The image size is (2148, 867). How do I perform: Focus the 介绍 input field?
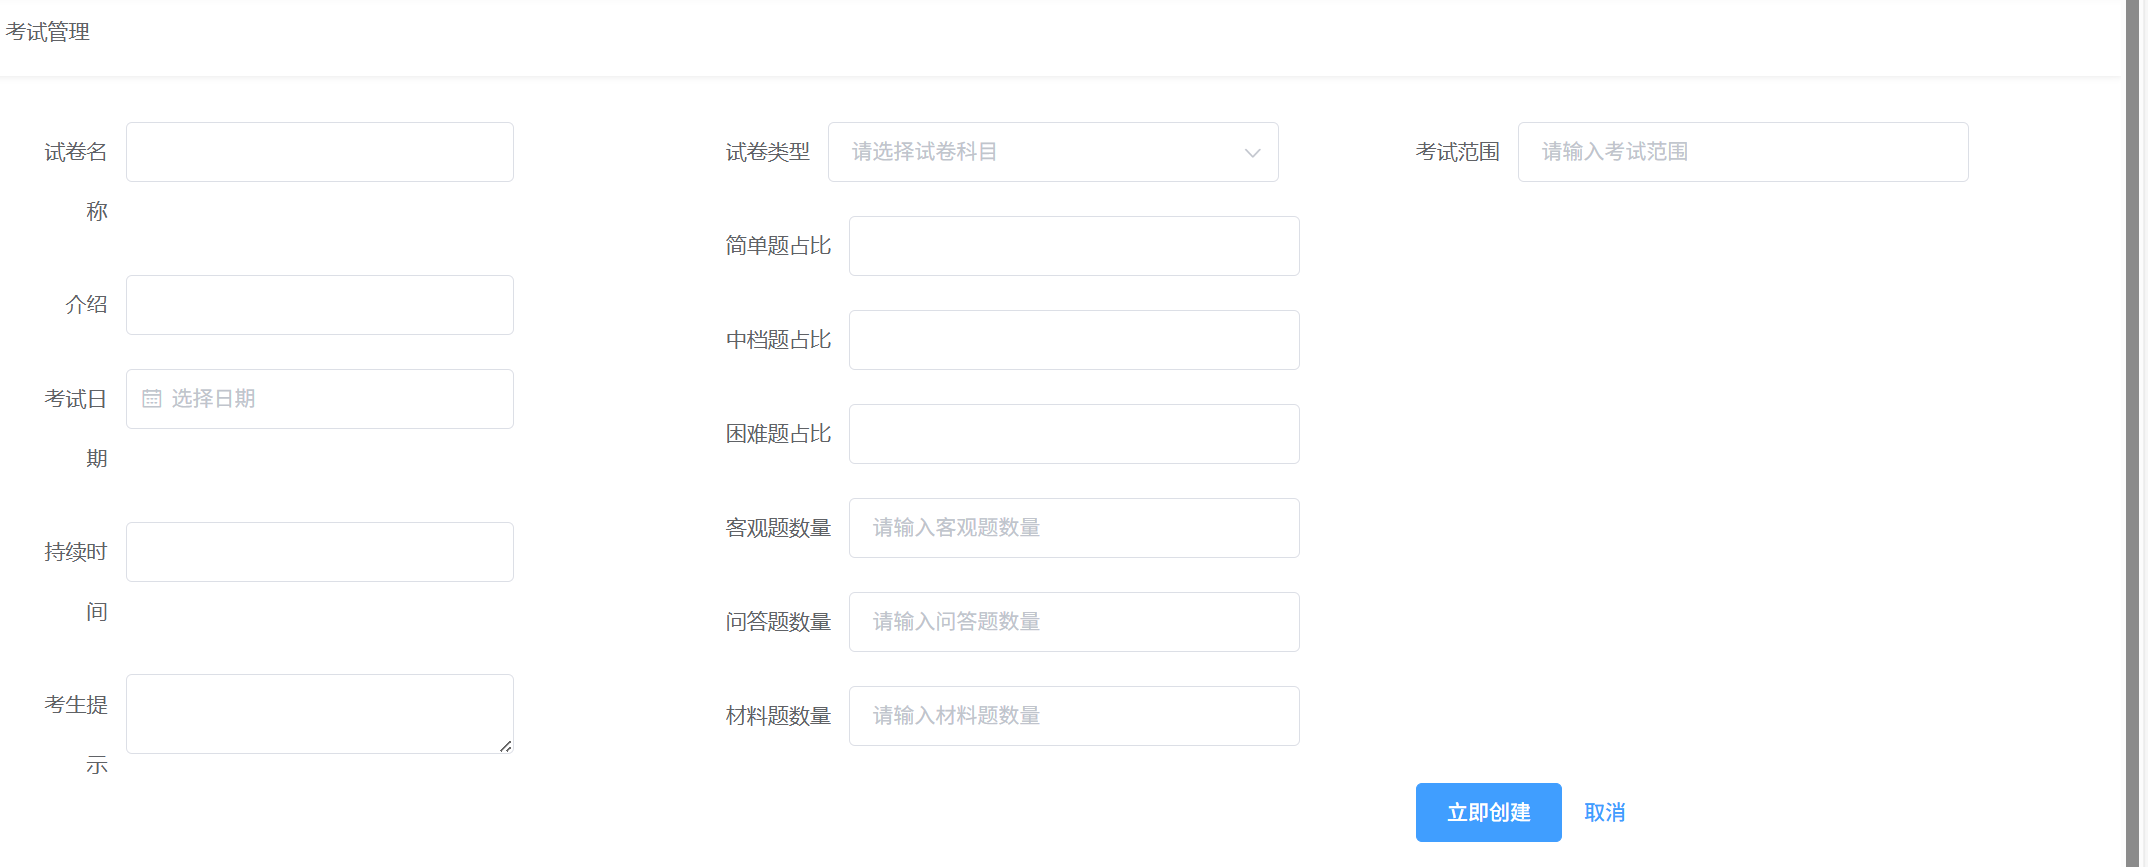pyautogui.click(x=320, y=305)
